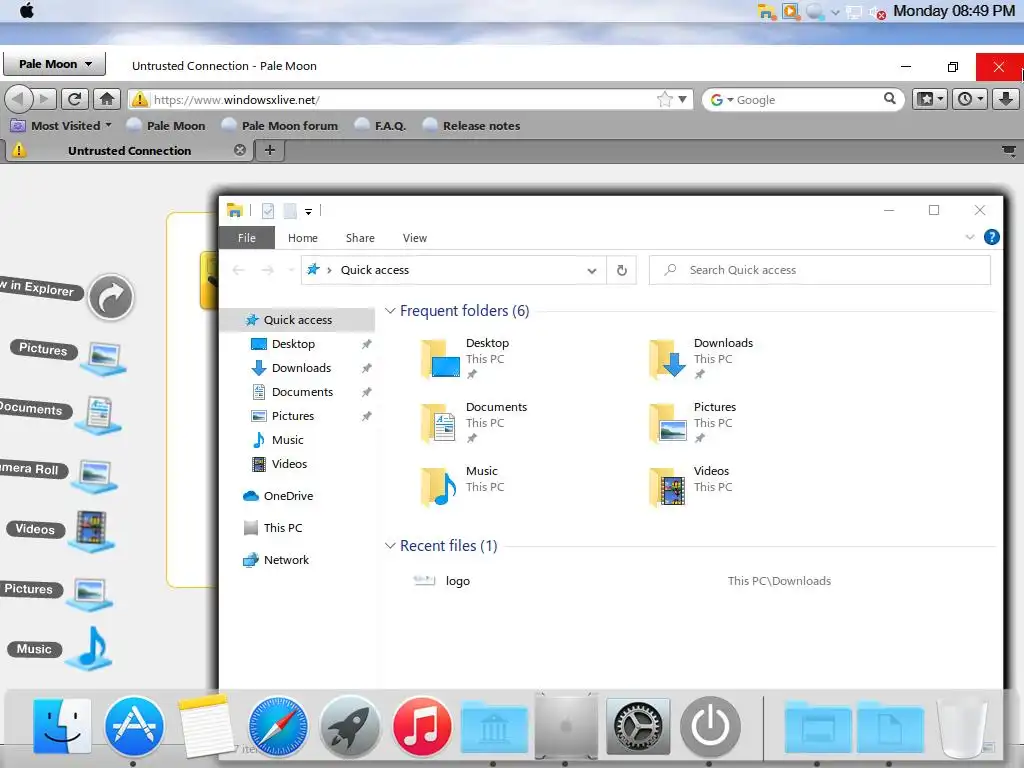Open the File tab in Explorer
Viewport: 1024px width, 768px height.
click(x=247, y=238)
